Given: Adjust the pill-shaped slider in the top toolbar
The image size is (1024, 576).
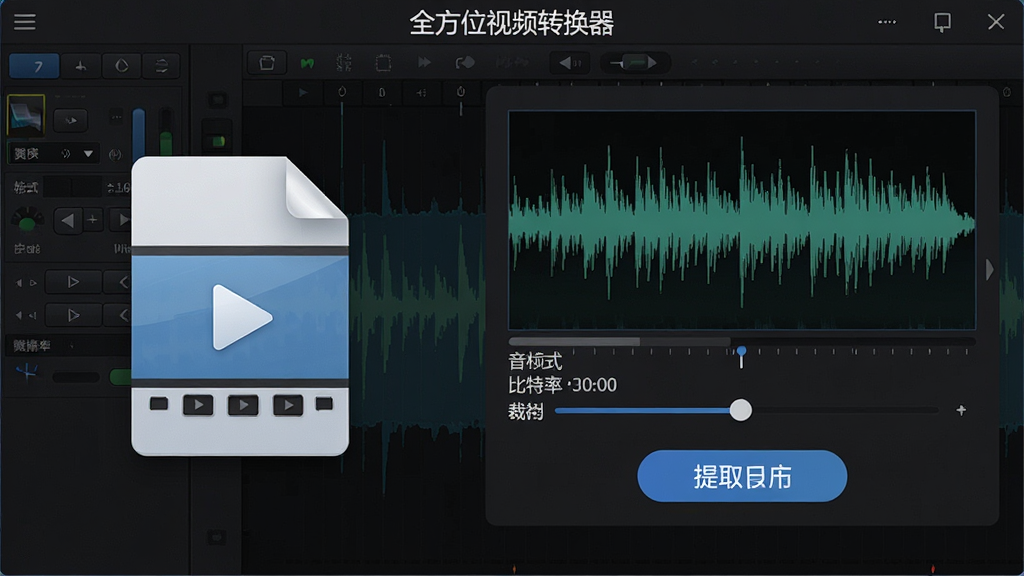Looking at the screenshot, I should [633, 63].
